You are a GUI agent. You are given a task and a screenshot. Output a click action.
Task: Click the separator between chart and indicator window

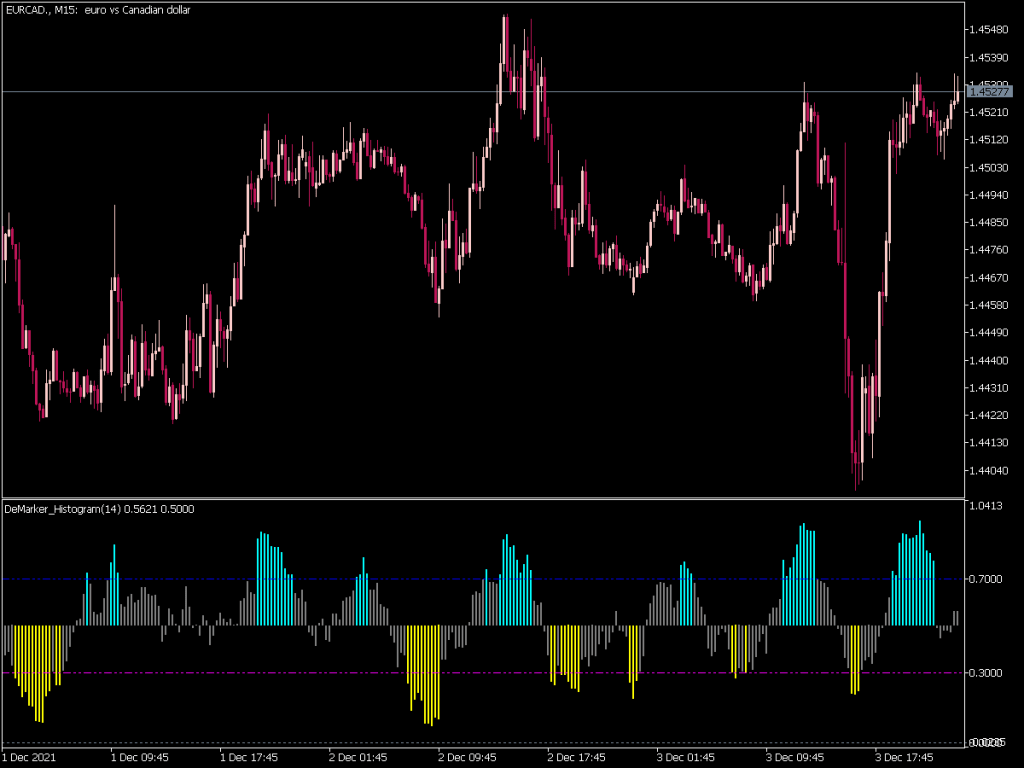[500, 496]
